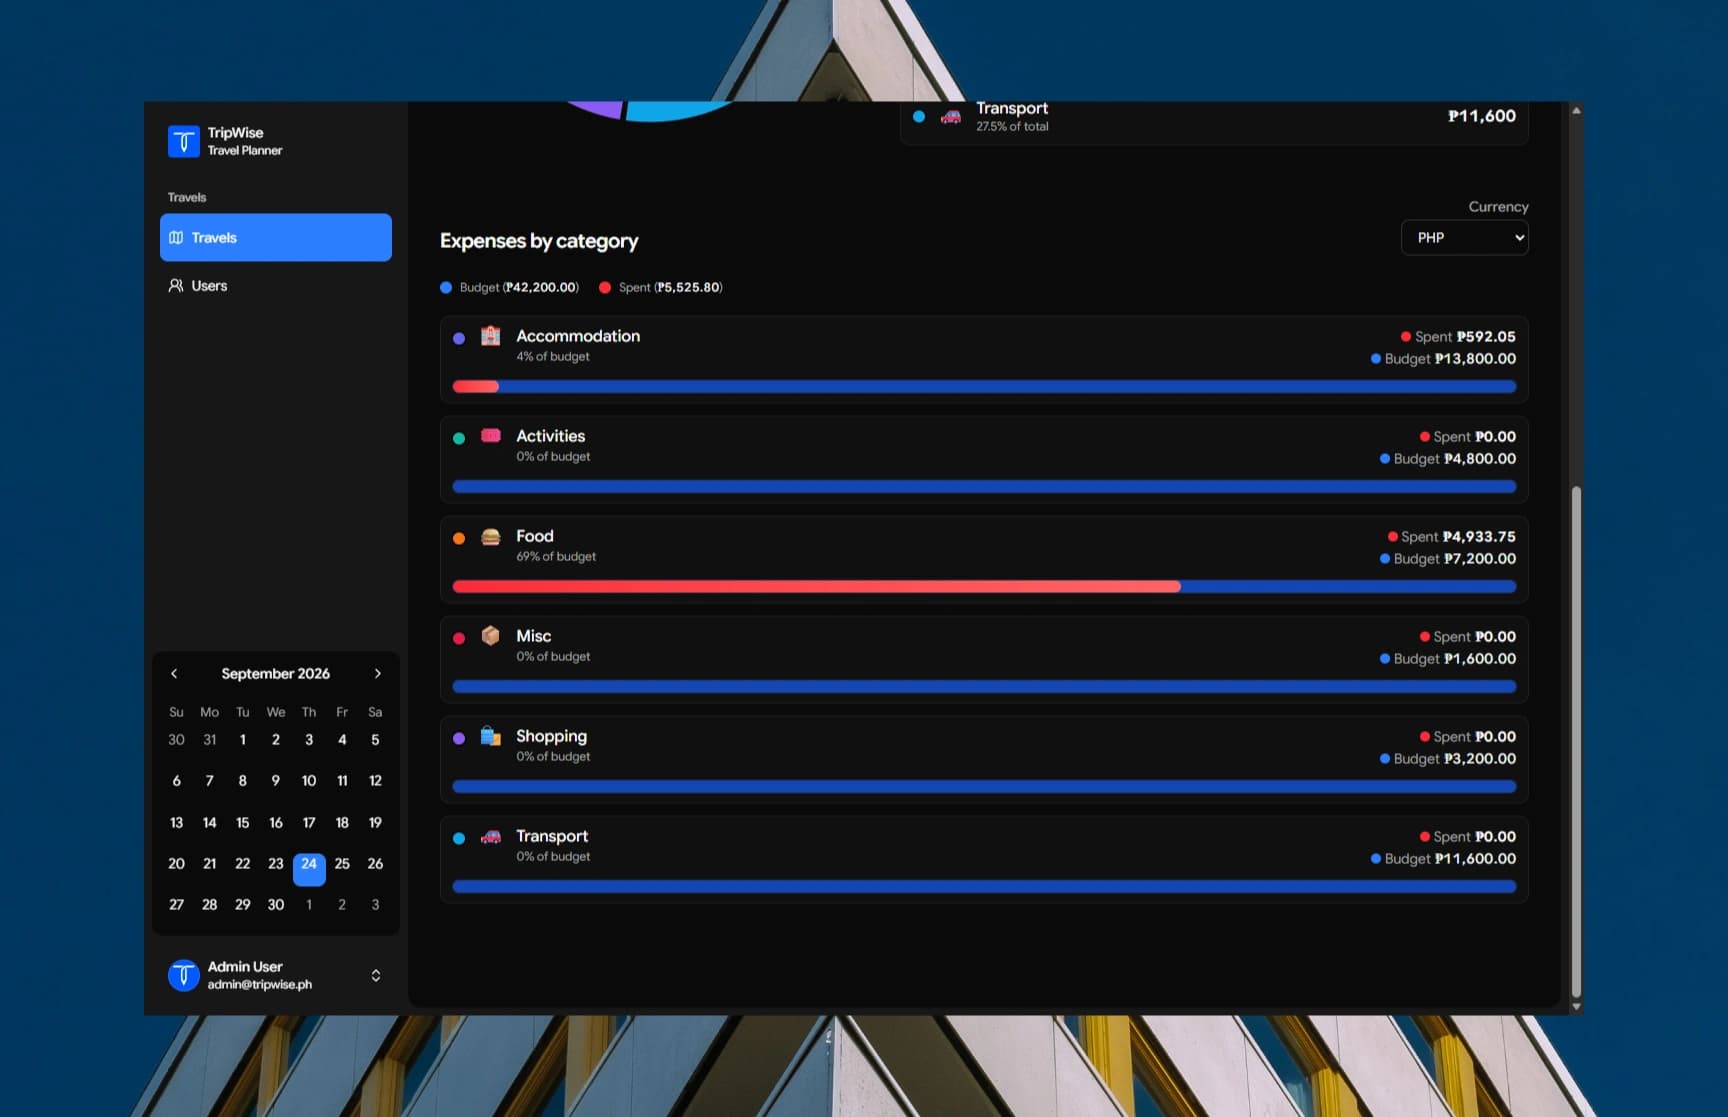Screen dimensions: 1728x1117
Task: Click the Food burger icon
Action: click(490, 537)
